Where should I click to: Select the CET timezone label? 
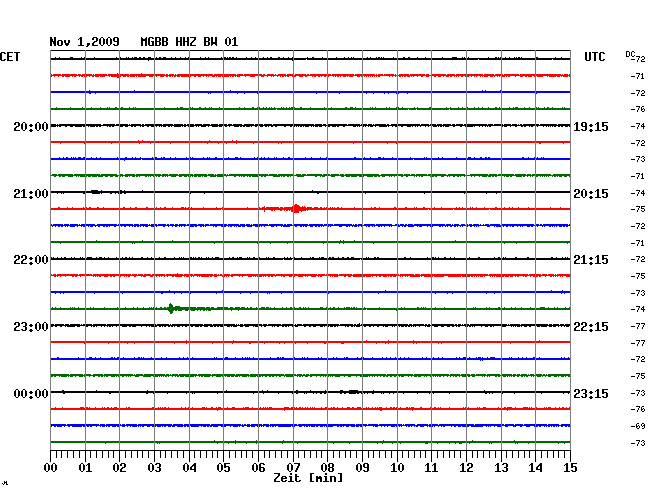pos(10,57)
